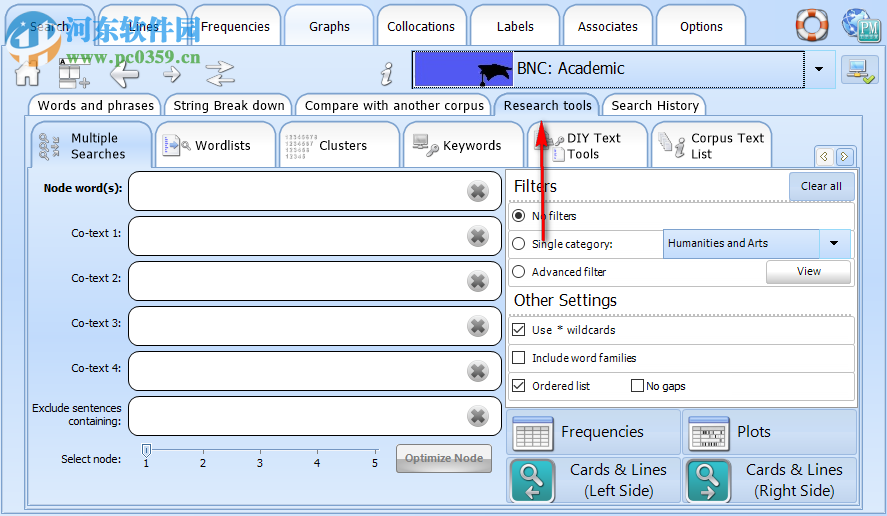Click the add layout panel icon
The image size is (887, 516).
[x=74, y=74]
